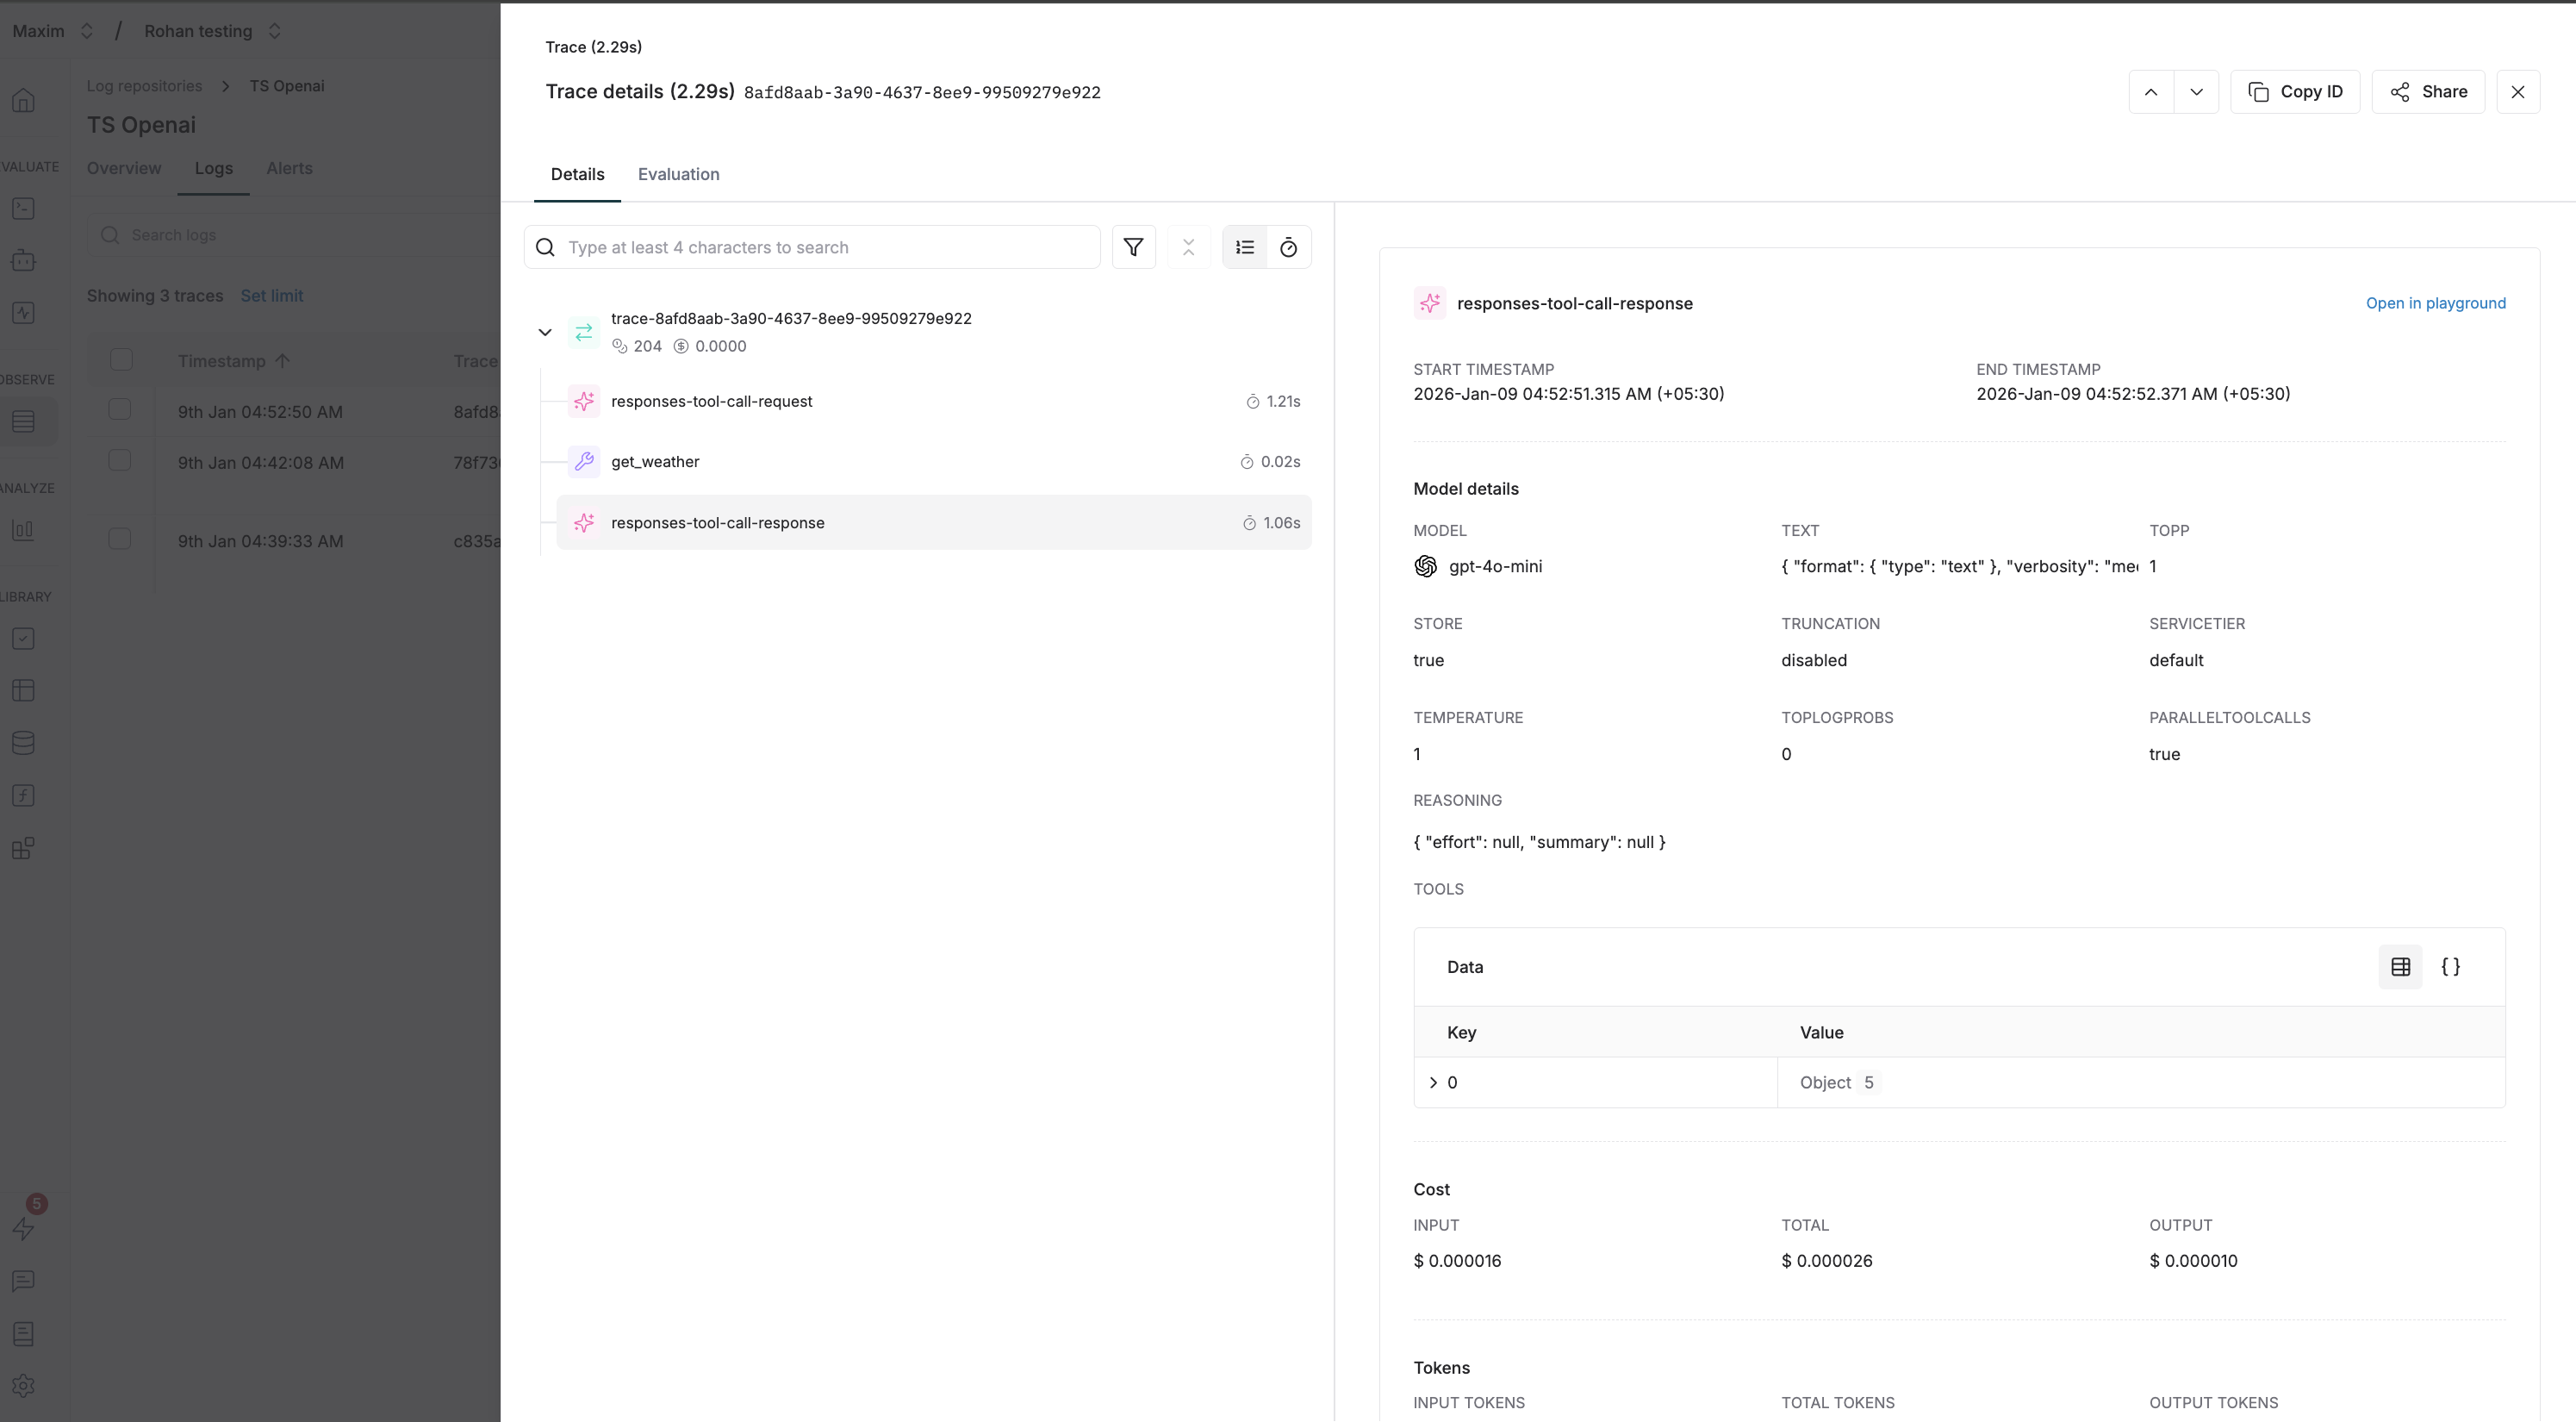Open the Rohan testing workspace switcher
This screenshot has width=2576, height=1422.
(x=275, y=31)
